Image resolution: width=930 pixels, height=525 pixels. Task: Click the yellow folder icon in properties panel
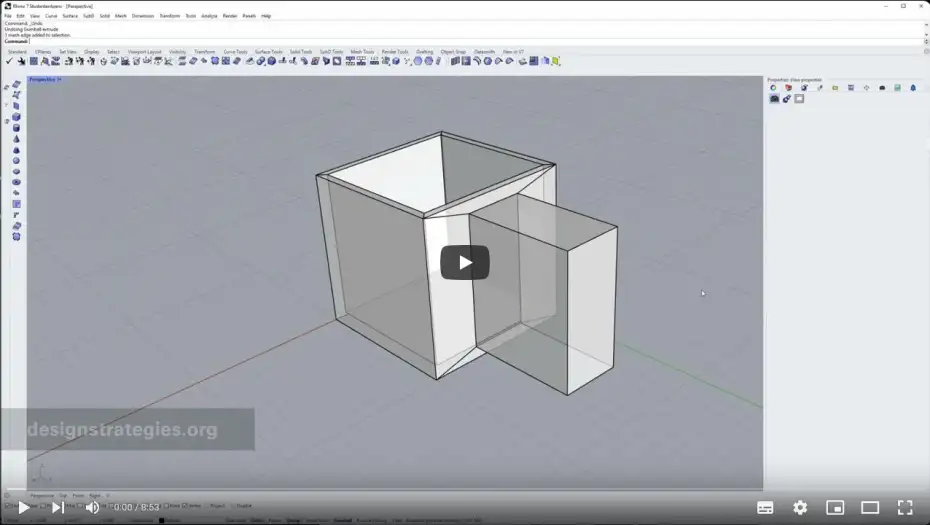(x=835, y=88)
